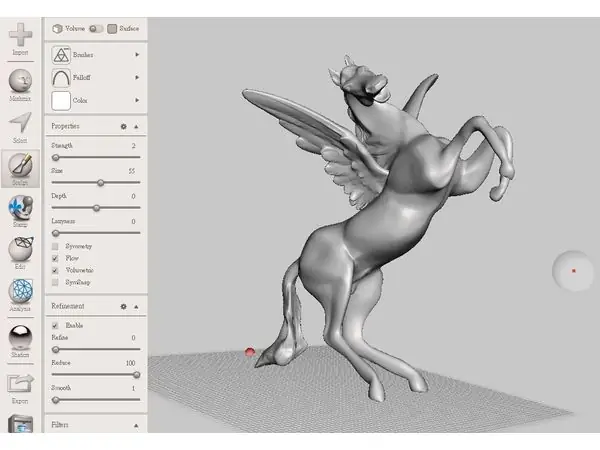This screenshot has height=450, width=600.
Task: Click the Falloff label
Action: pos(82,78)
